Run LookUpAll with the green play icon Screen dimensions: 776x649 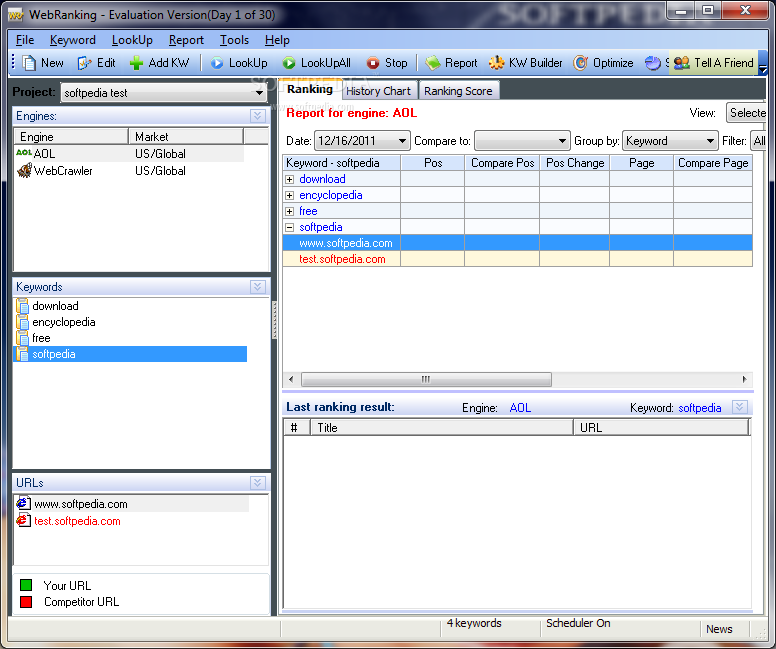(x=289, y=63)
